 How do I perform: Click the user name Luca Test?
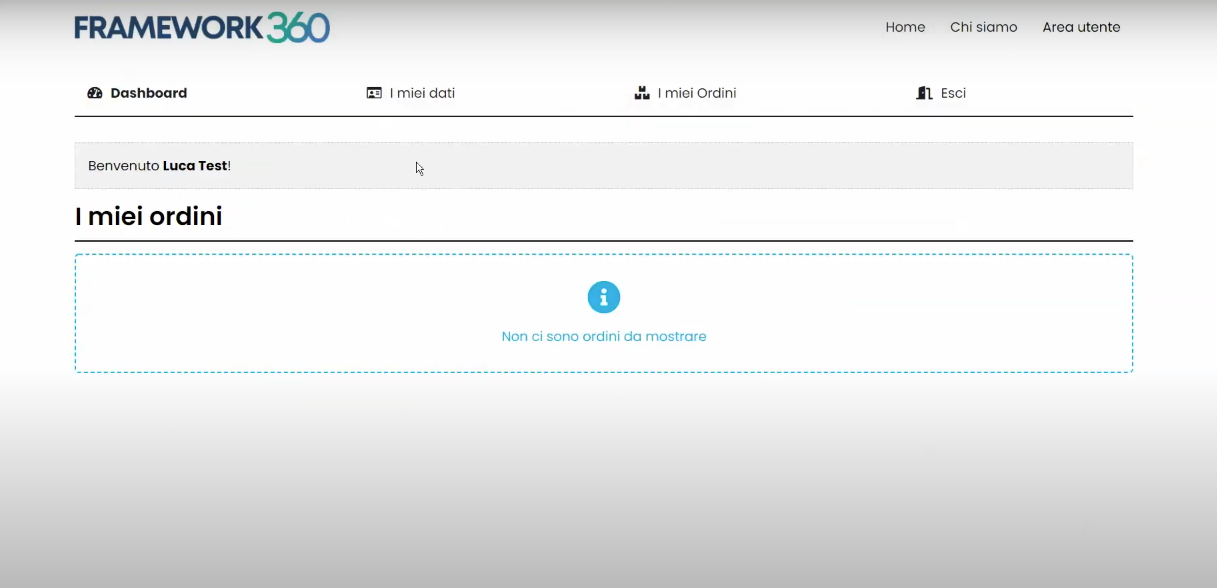(x=195, y=166)
